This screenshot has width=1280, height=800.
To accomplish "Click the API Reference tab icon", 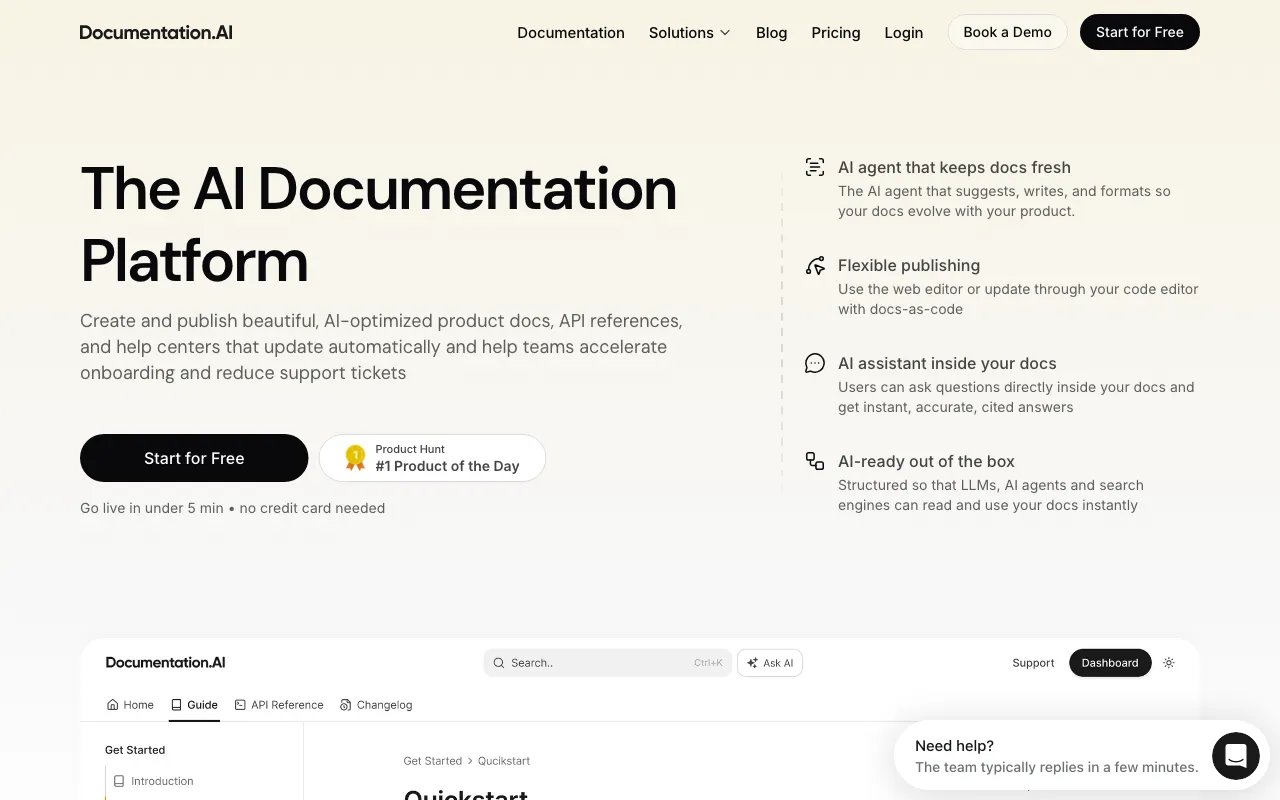I will click(240, 705).
